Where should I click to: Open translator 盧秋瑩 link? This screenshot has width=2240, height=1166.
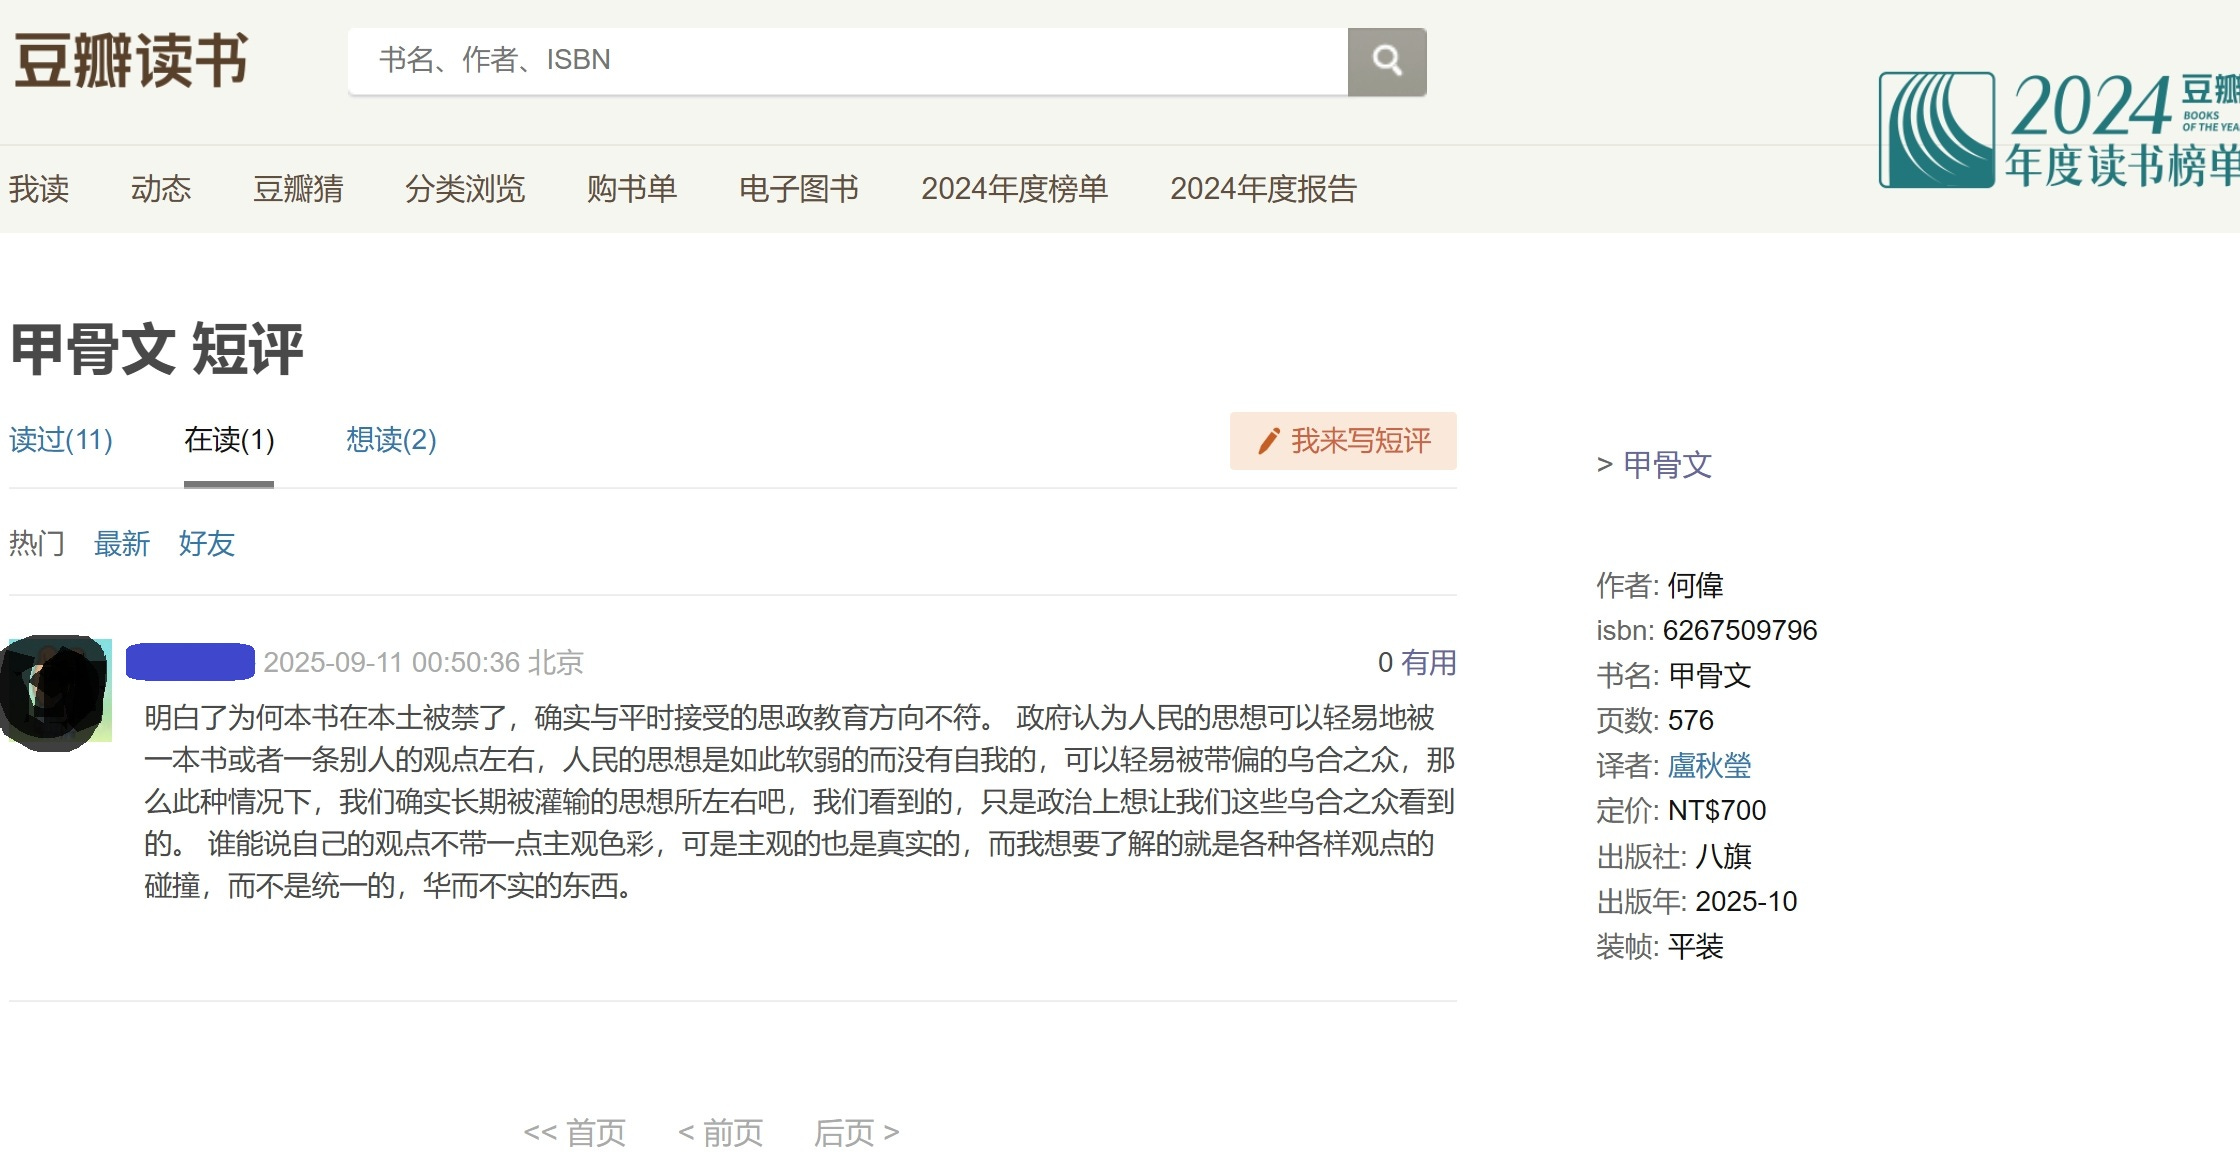1710,766
